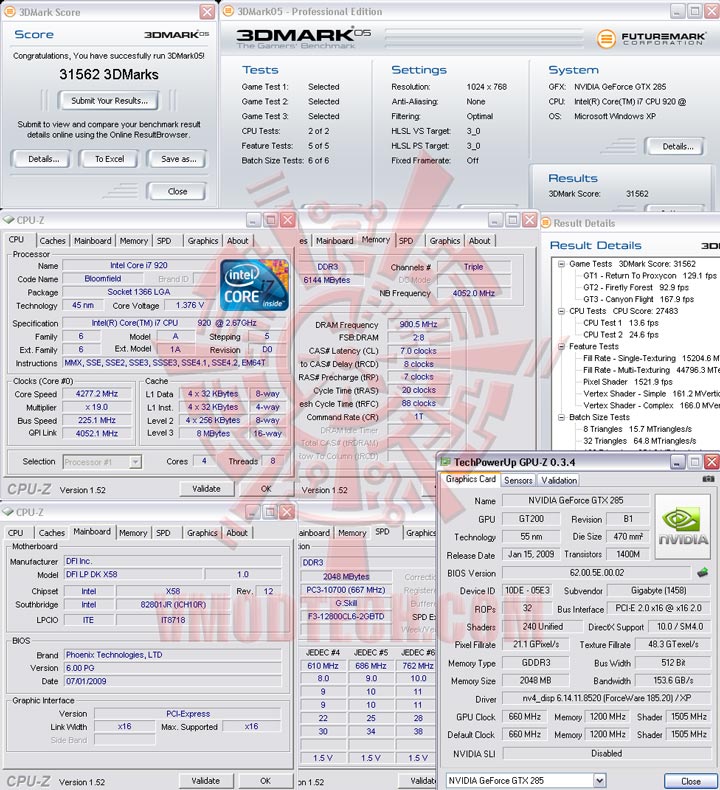The image size is (720, 790).
Task: Collapse the Feature Tests tree node
Action: point(561,347)
